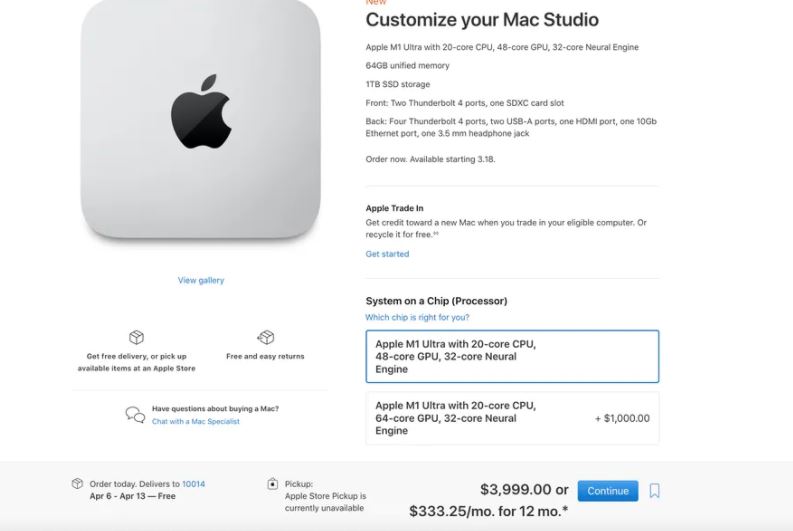
Task: Click the Apple logo on Mac Studio
Action: pyautogui.click(x=201, y=110)
